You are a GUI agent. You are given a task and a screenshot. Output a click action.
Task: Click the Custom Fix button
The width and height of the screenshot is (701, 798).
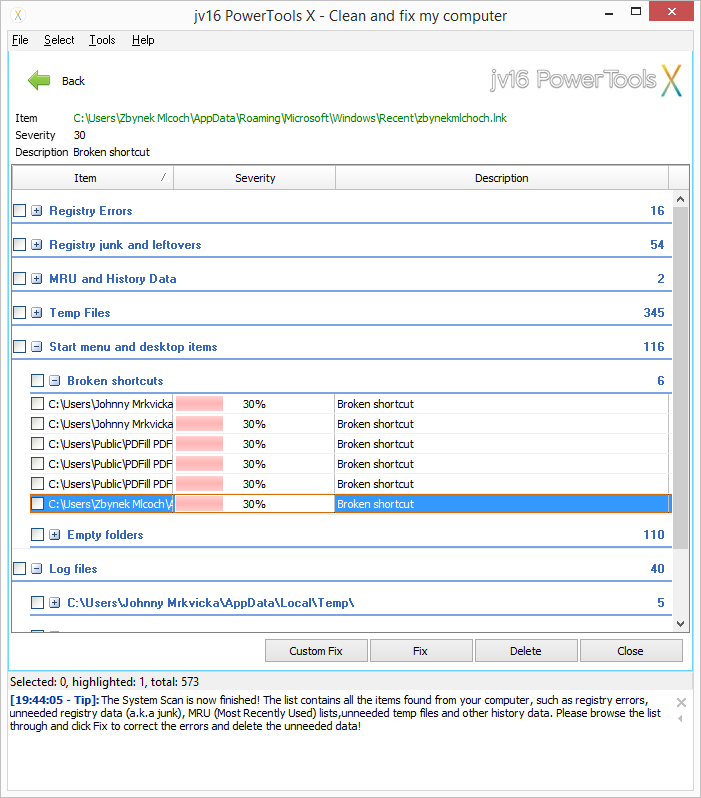click(316, 651)
